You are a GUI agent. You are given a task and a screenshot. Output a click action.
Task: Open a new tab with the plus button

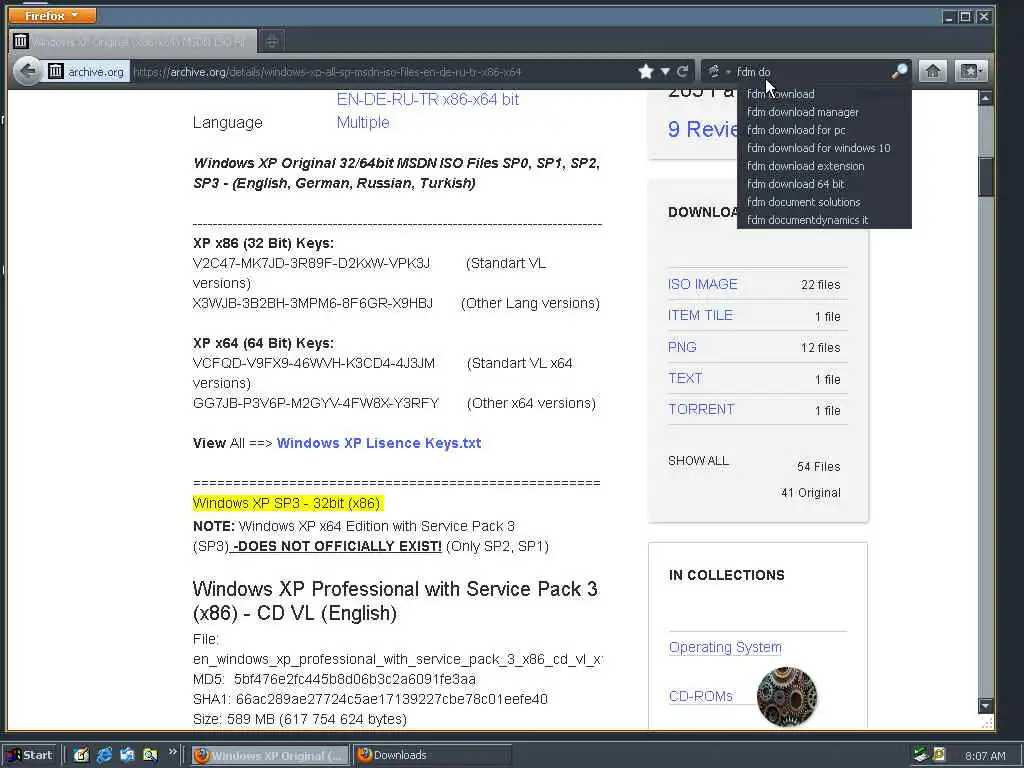coord(272,42)
